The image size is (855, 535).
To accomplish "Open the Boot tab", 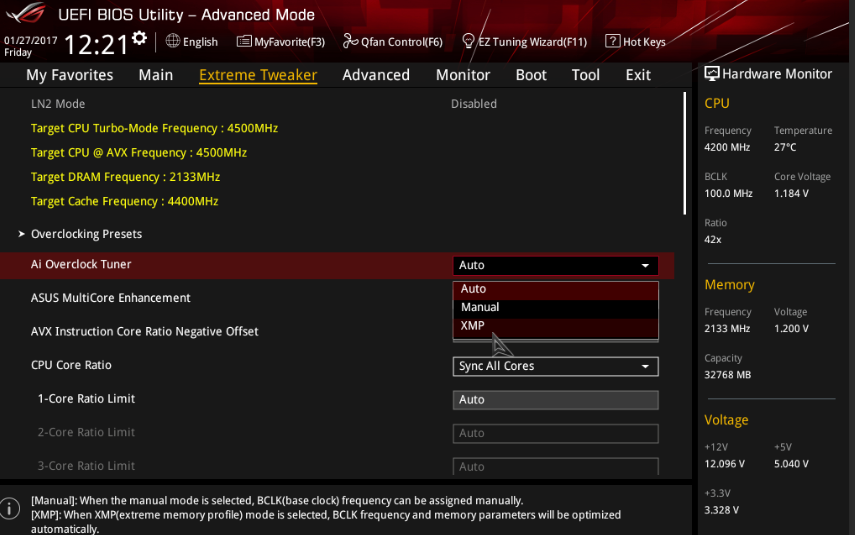I will 531,75.
